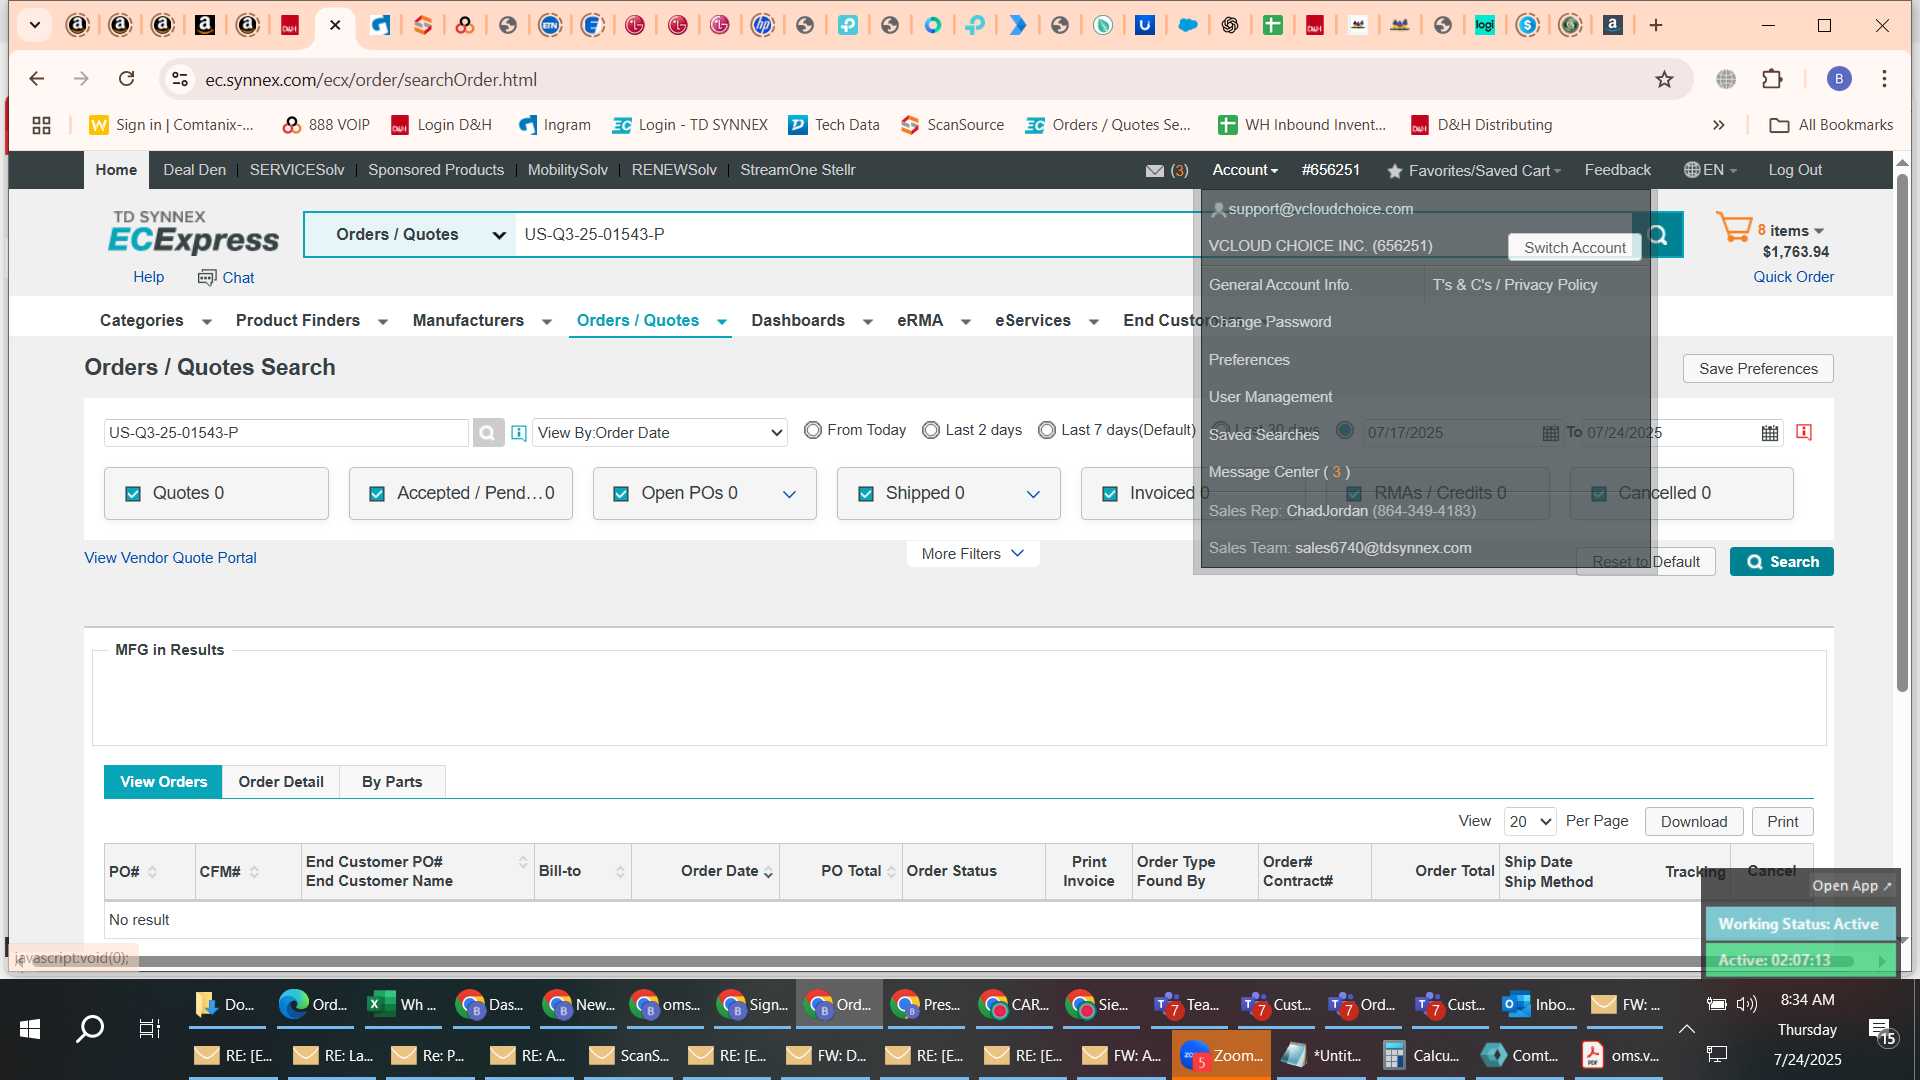Click the small search magnifier beside order field
This screenshot has width=1920, height=1080.
point(487,433)
